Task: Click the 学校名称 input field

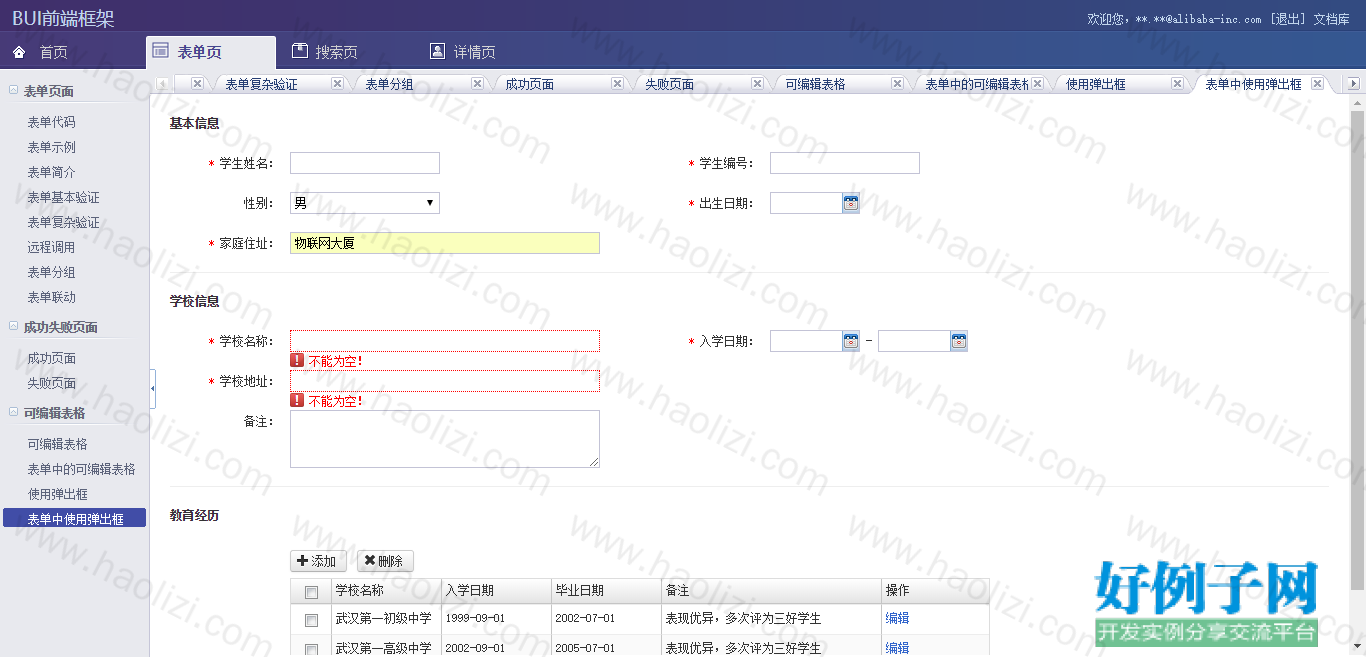Action: tap(445, 341)
